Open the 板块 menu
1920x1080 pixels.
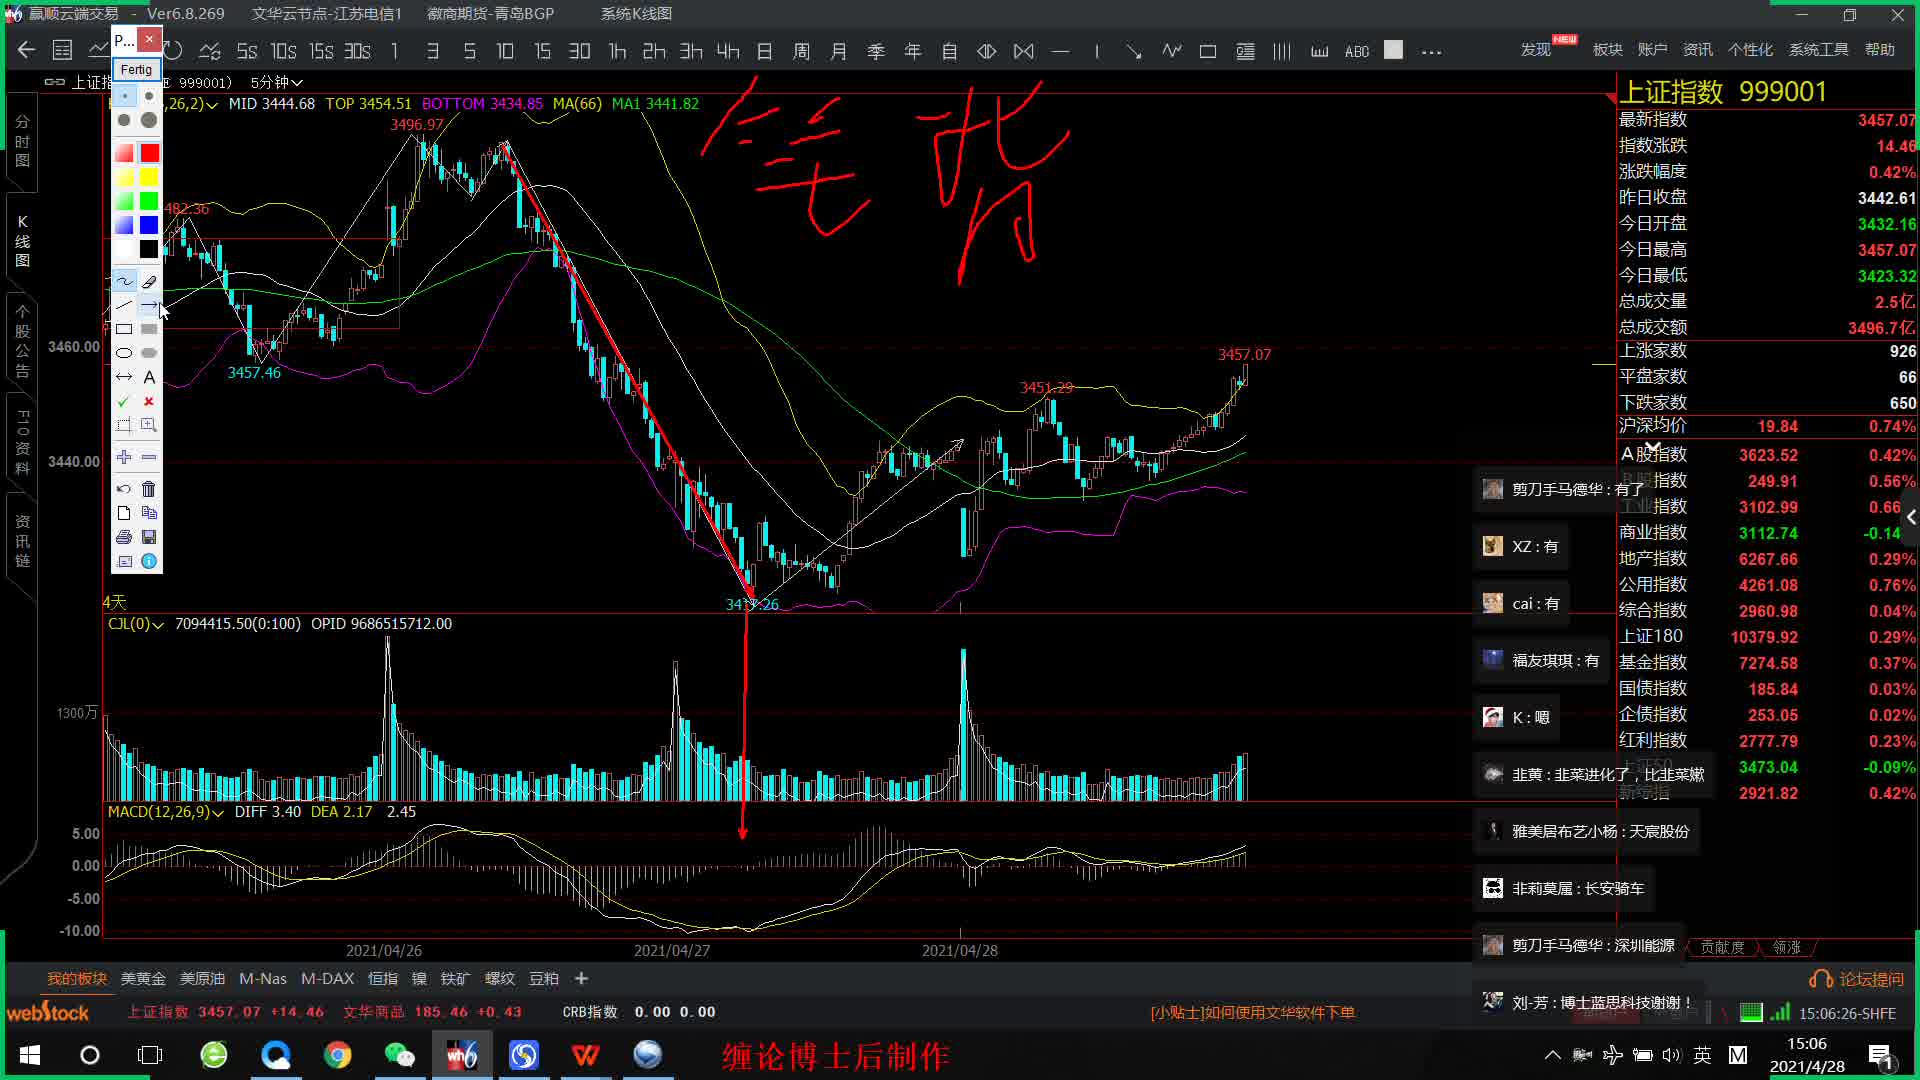point(1607,50)
